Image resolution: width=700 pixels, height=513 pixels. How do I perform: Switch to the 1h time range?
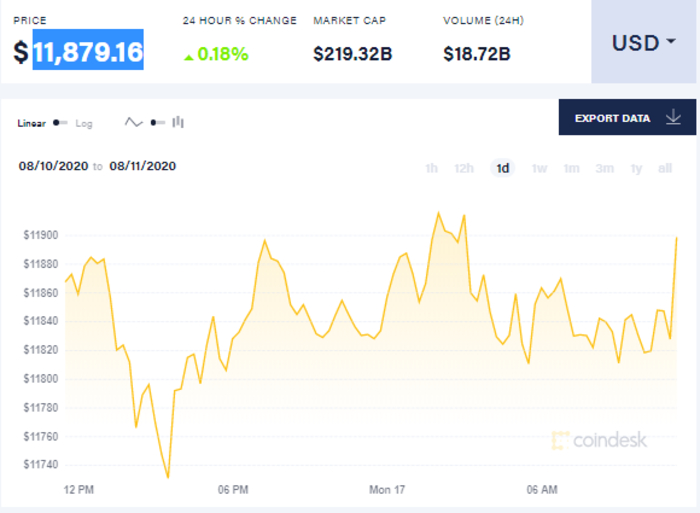point(431,168)
